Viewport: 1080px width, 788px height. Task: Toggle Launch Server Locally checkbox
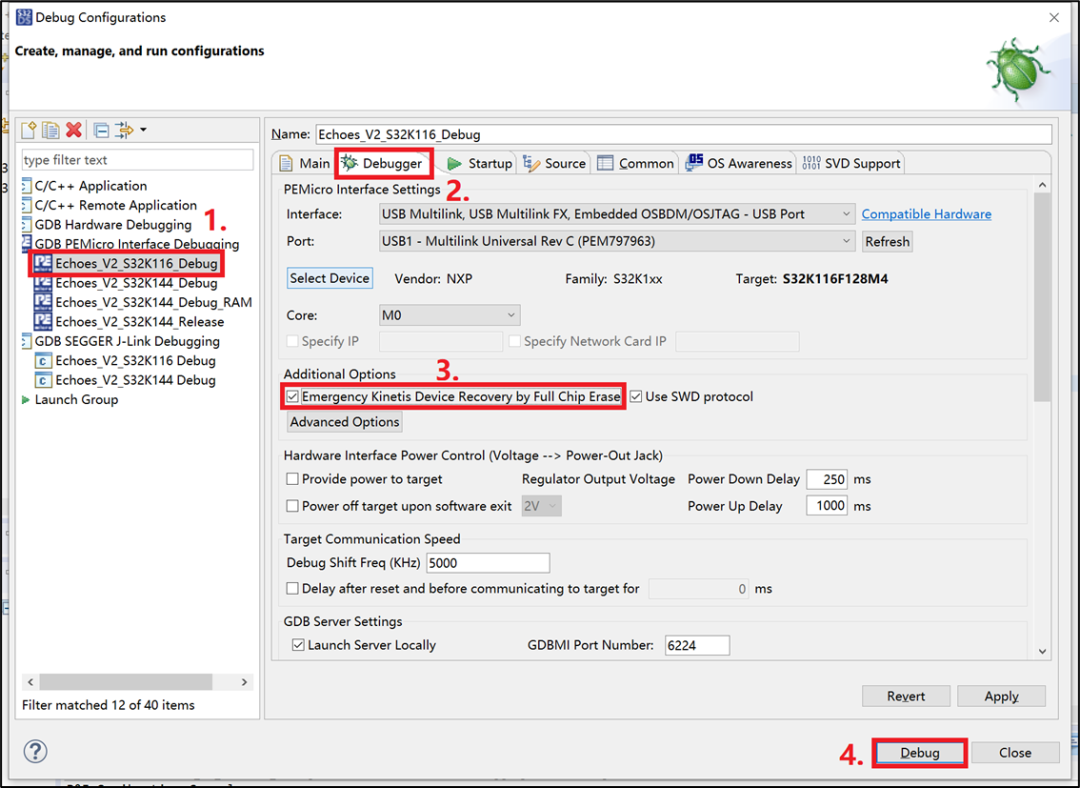pos(298,645)
